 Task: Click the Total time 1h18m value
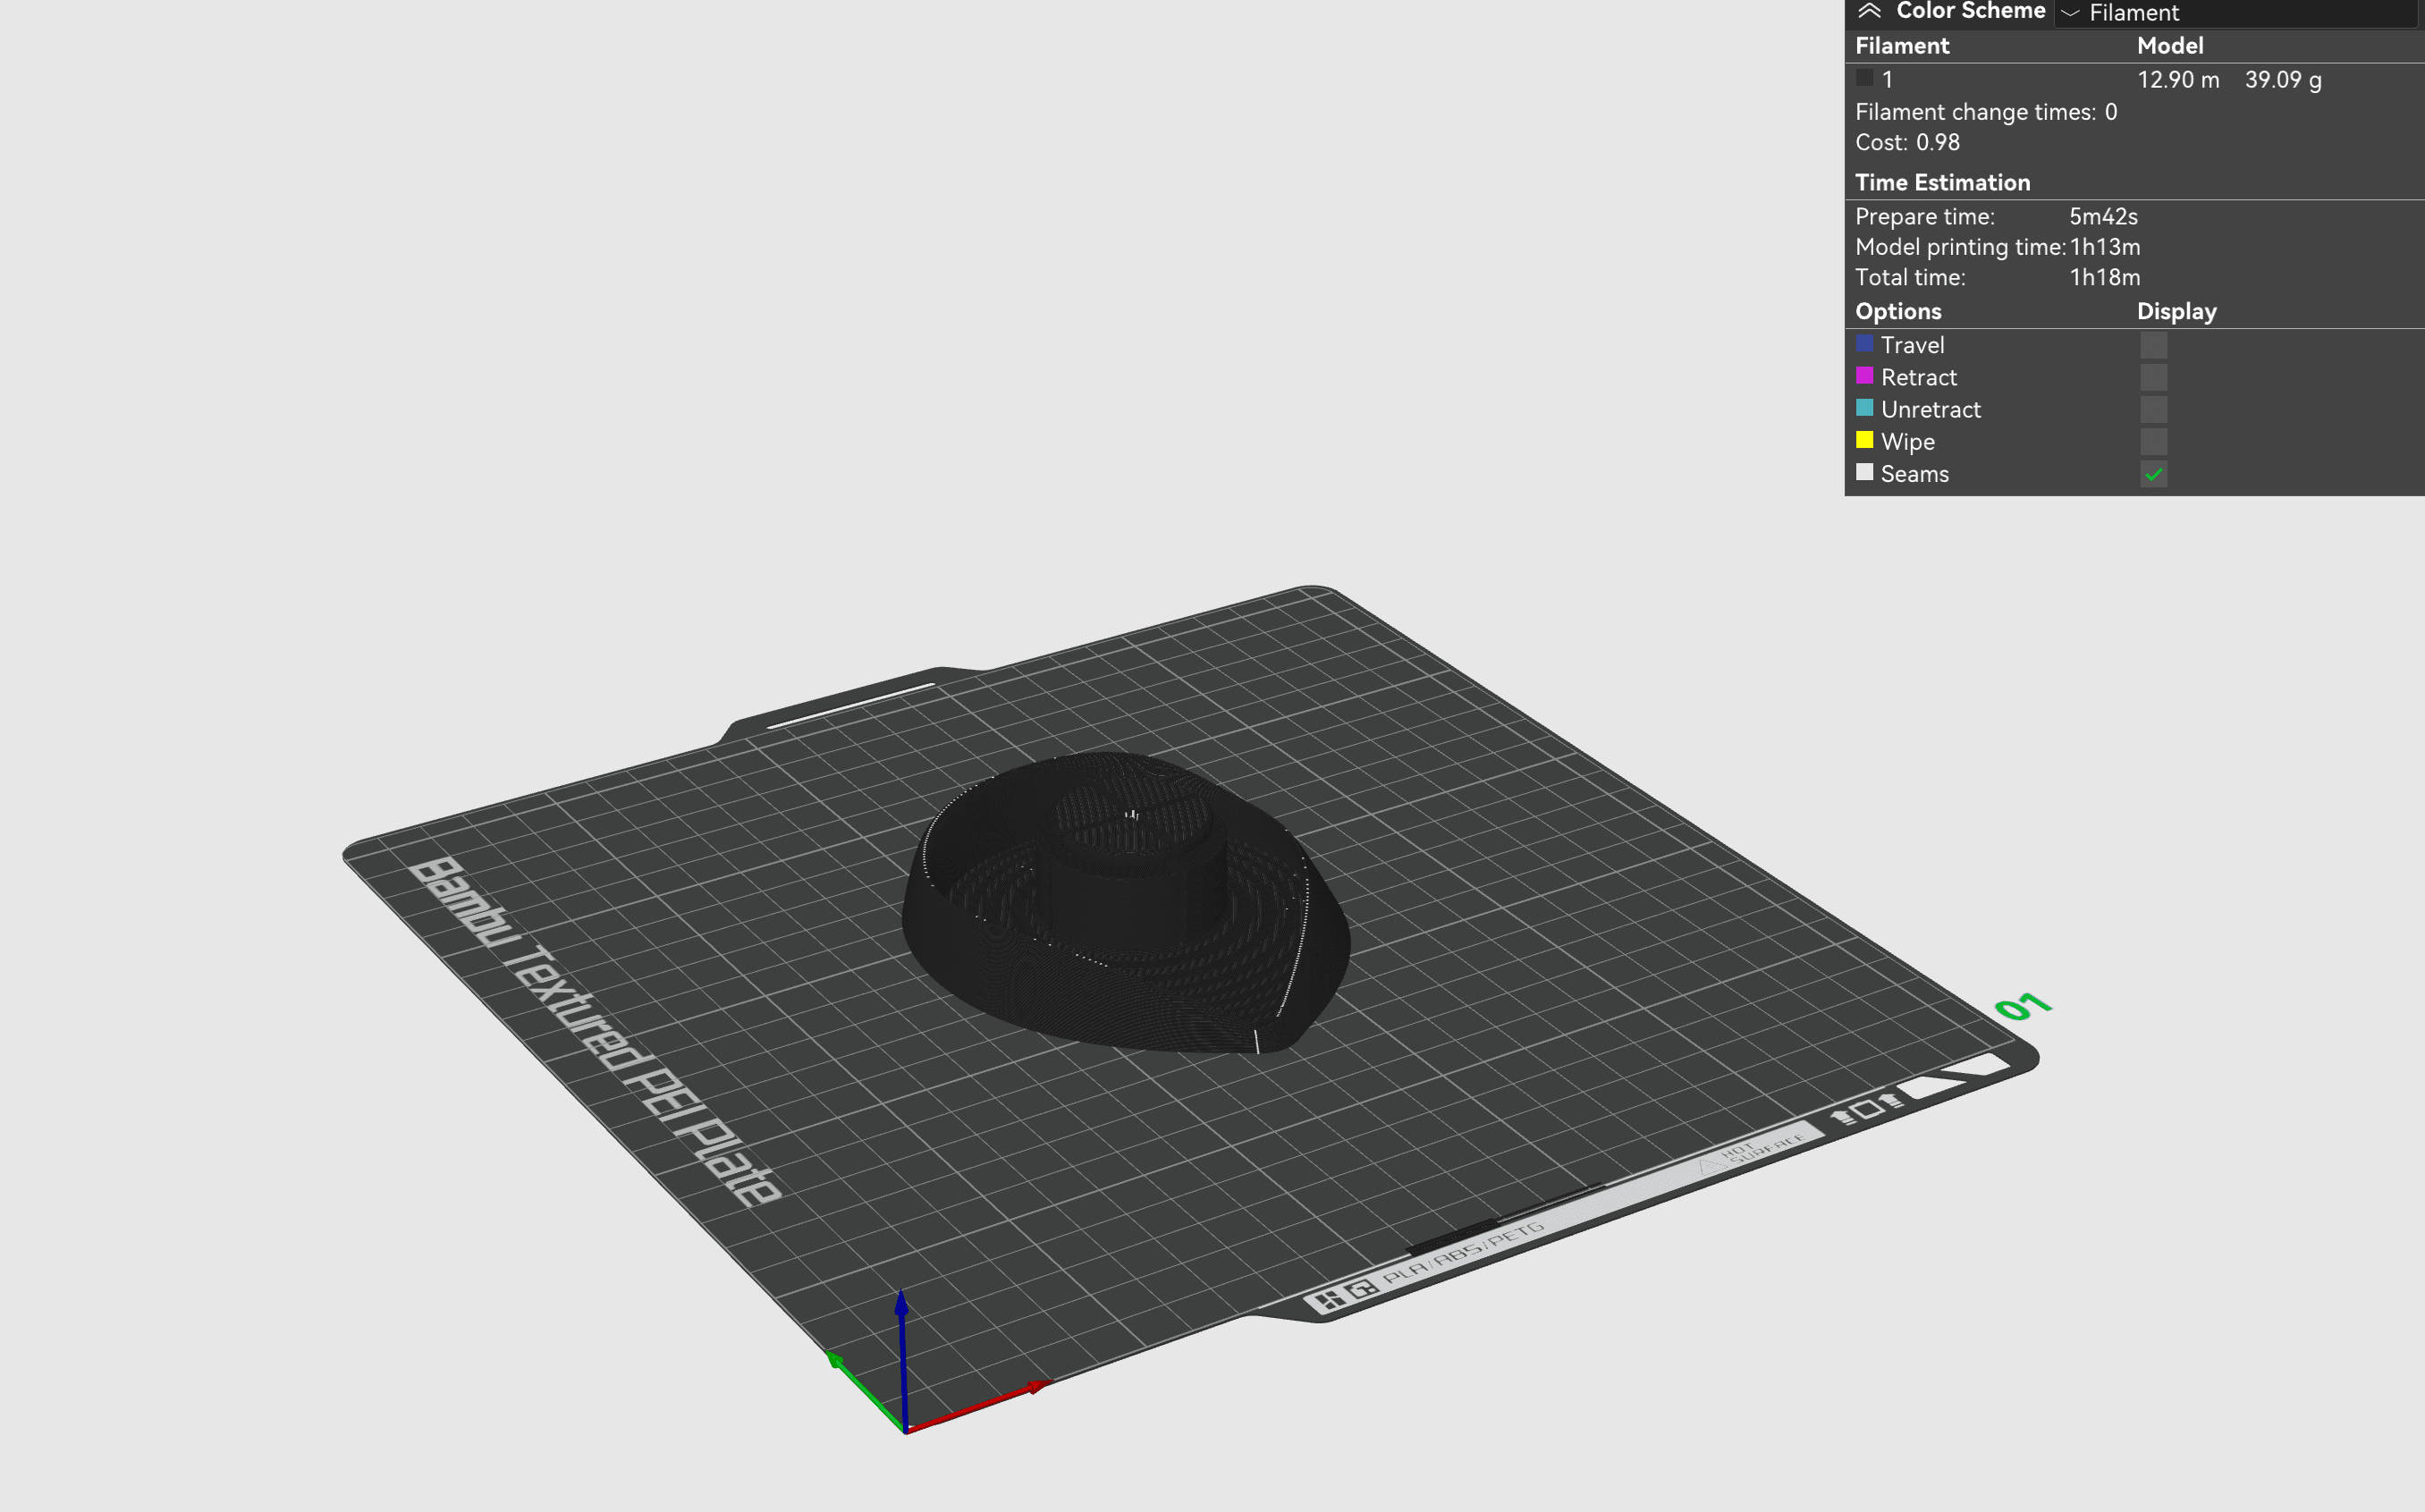coord(2104,277)
